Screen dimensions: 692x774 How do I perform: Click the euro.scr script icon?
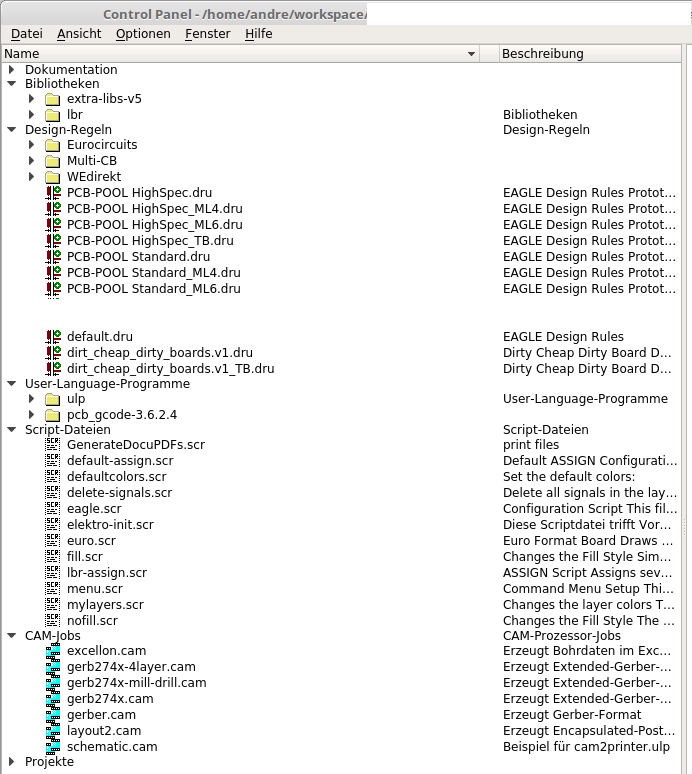[x=52, y=541]
